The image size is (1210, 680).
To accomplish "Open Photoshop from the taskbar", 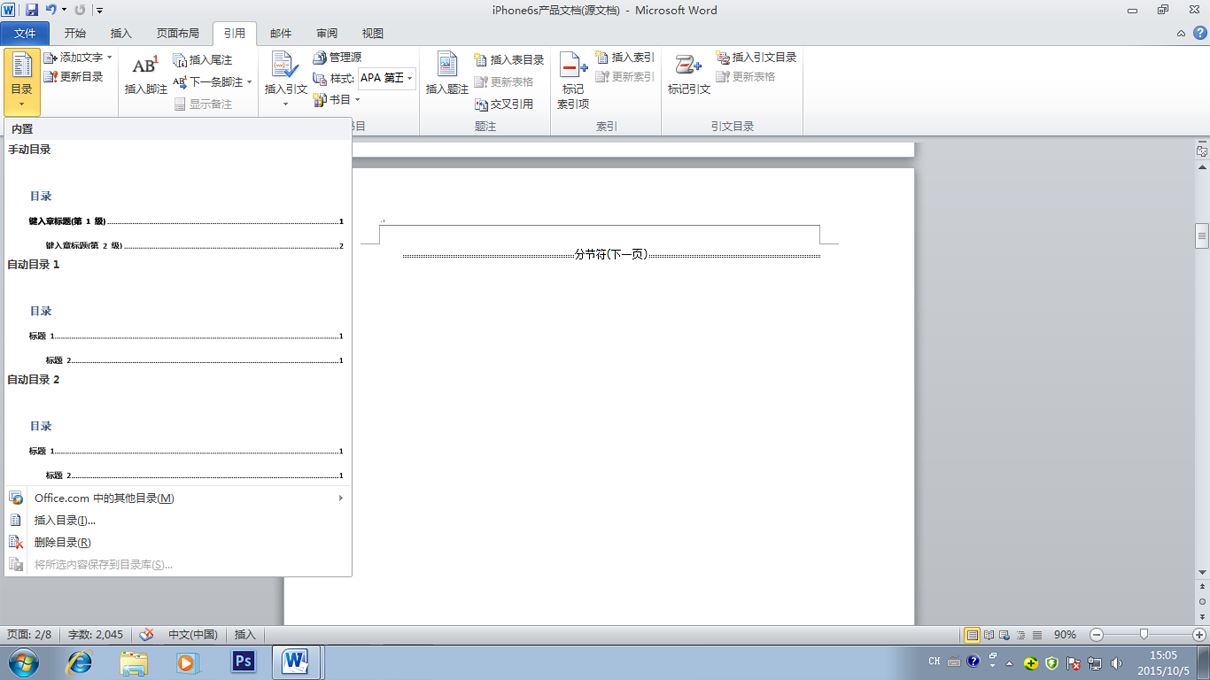I will [243, 662].
